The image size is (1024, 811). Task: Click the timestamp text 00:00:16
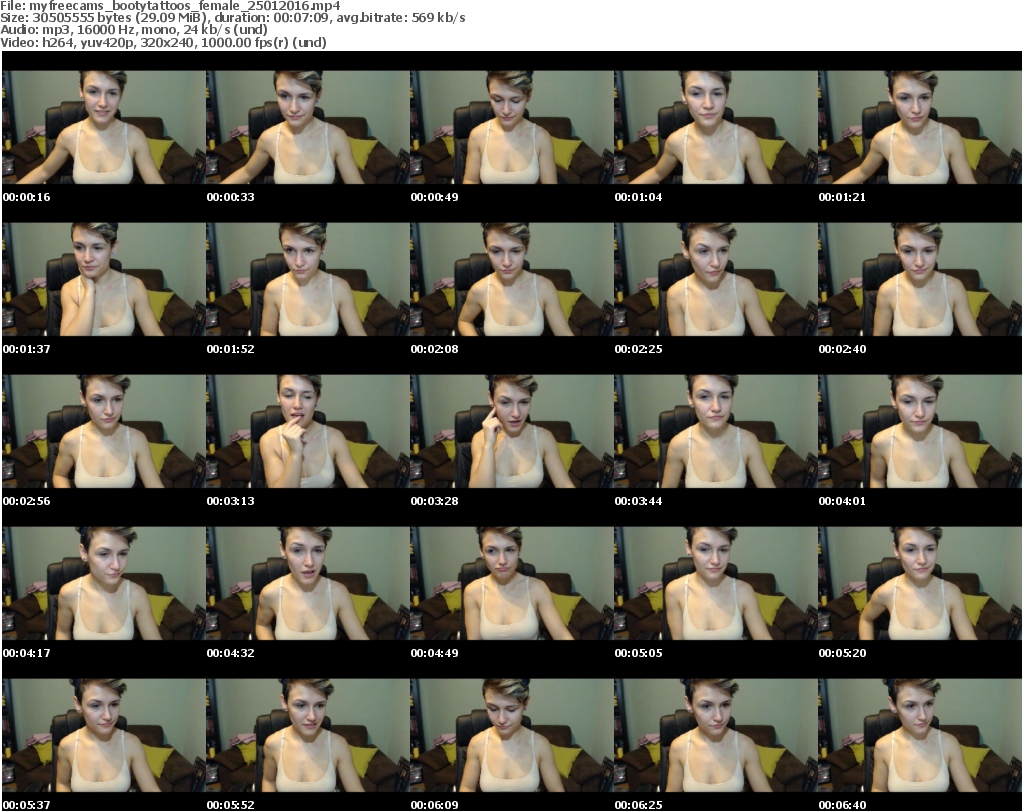(27, 197)
